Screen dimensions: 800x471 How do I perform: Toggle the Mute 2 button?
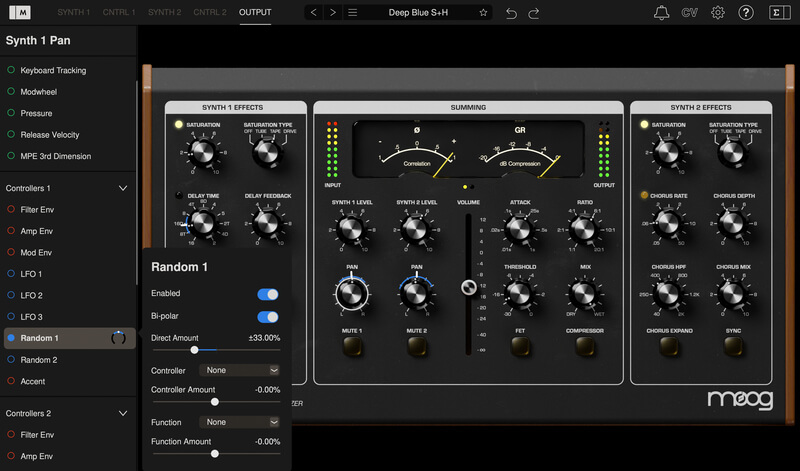(x=417, y=346)
